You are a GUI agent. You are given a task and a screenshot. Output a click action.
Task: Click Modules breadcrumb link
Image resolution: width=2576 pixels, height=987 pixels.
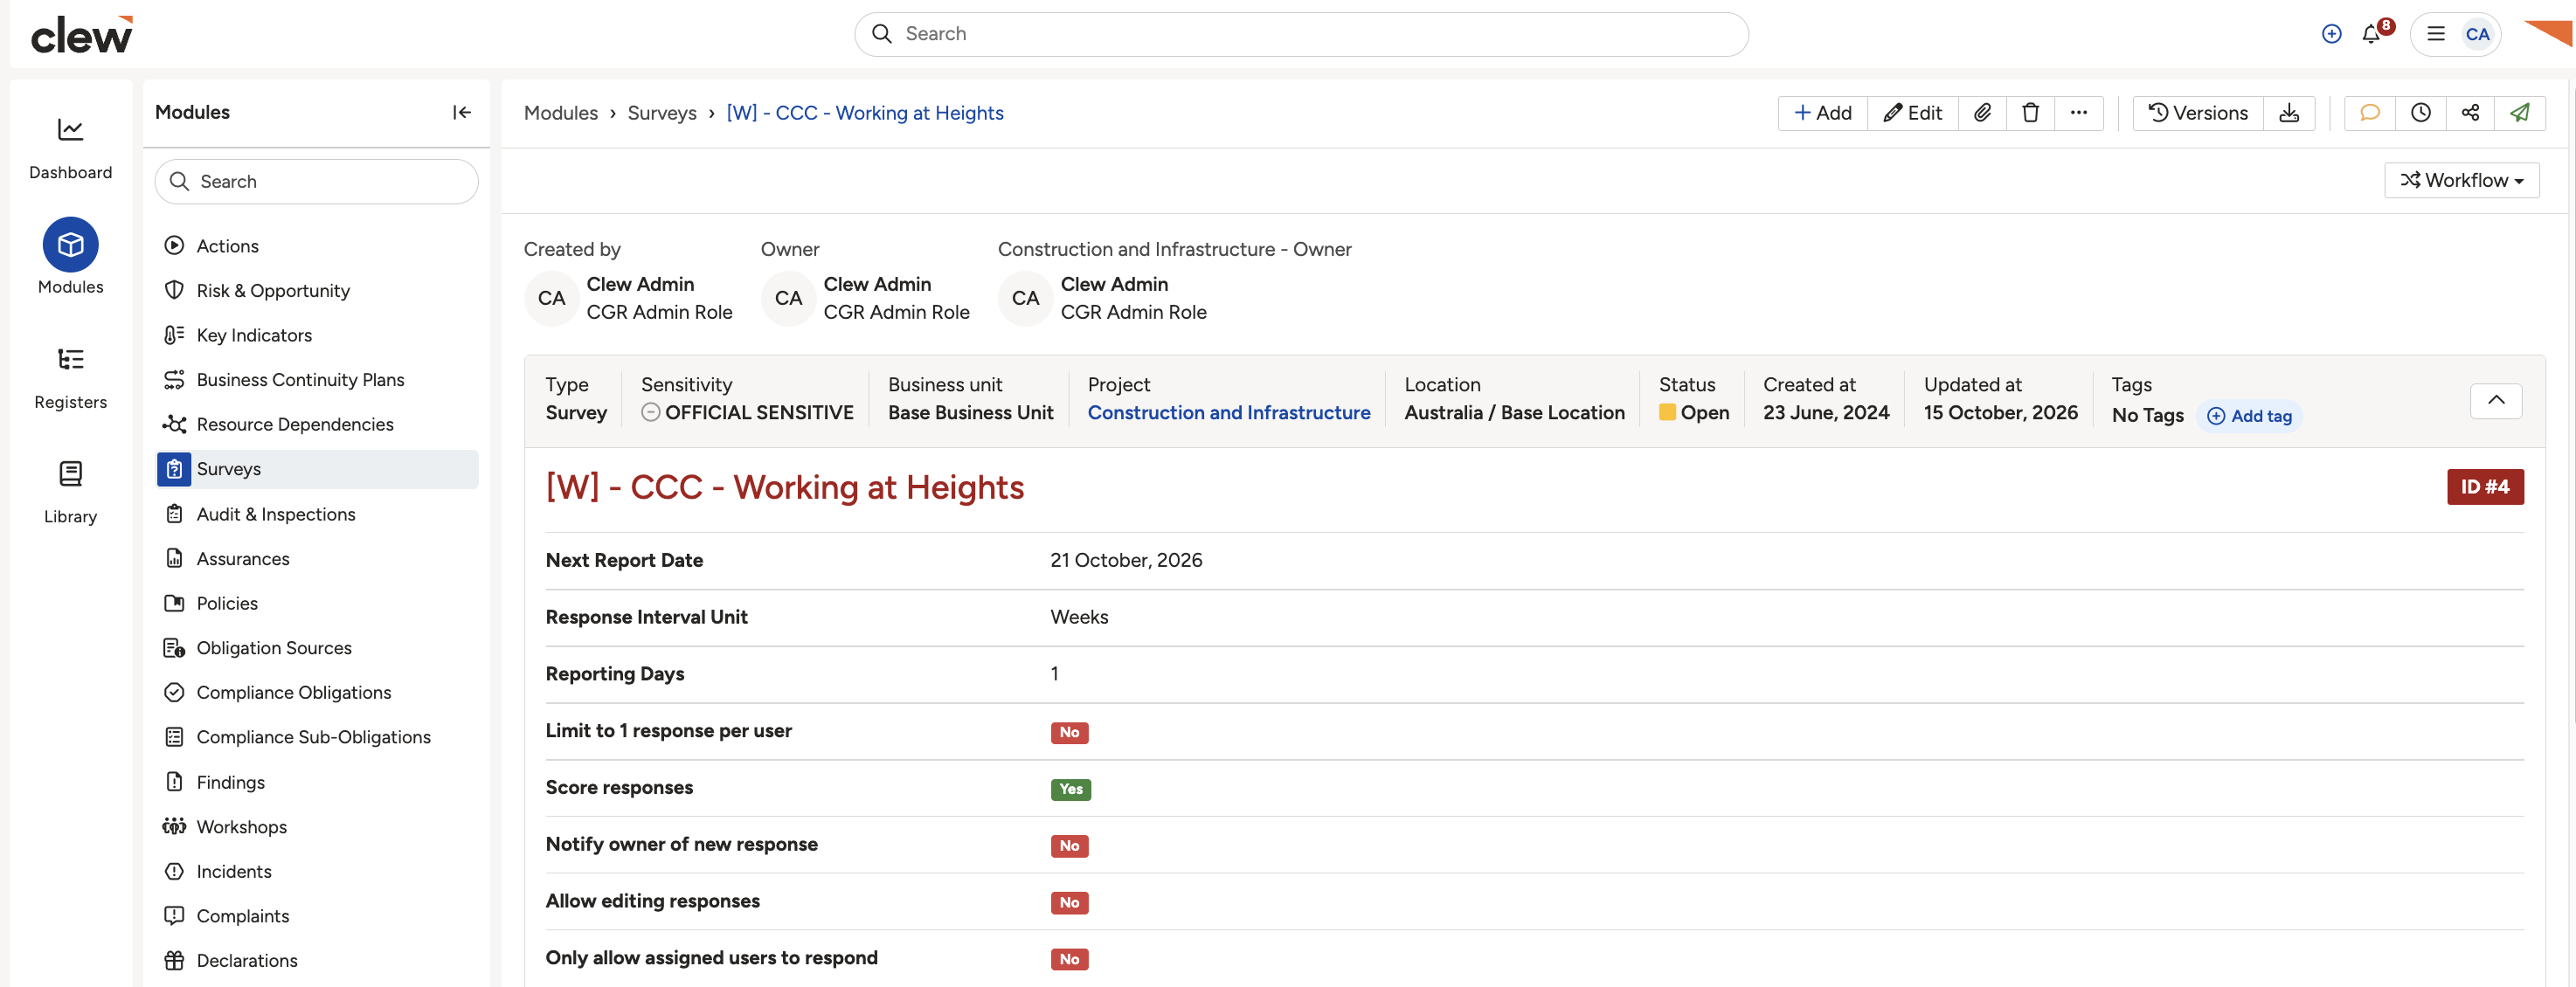[x=560, y=113]
